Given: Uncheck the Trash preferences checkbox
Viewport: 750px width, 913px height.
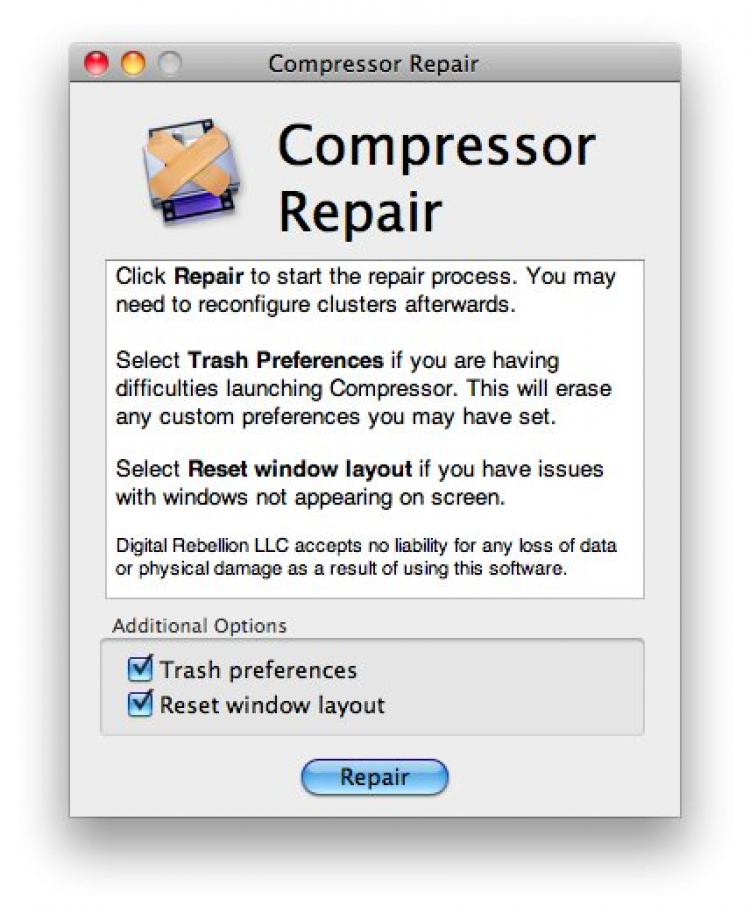Looking at the screenshot, I should (141, 668).
